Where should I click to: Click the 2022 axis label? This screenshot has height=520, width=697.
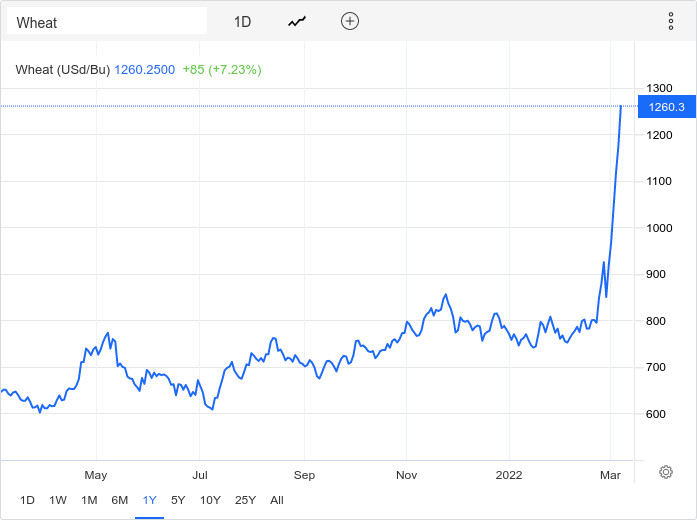pyautogui.click(x=509, y=475)
